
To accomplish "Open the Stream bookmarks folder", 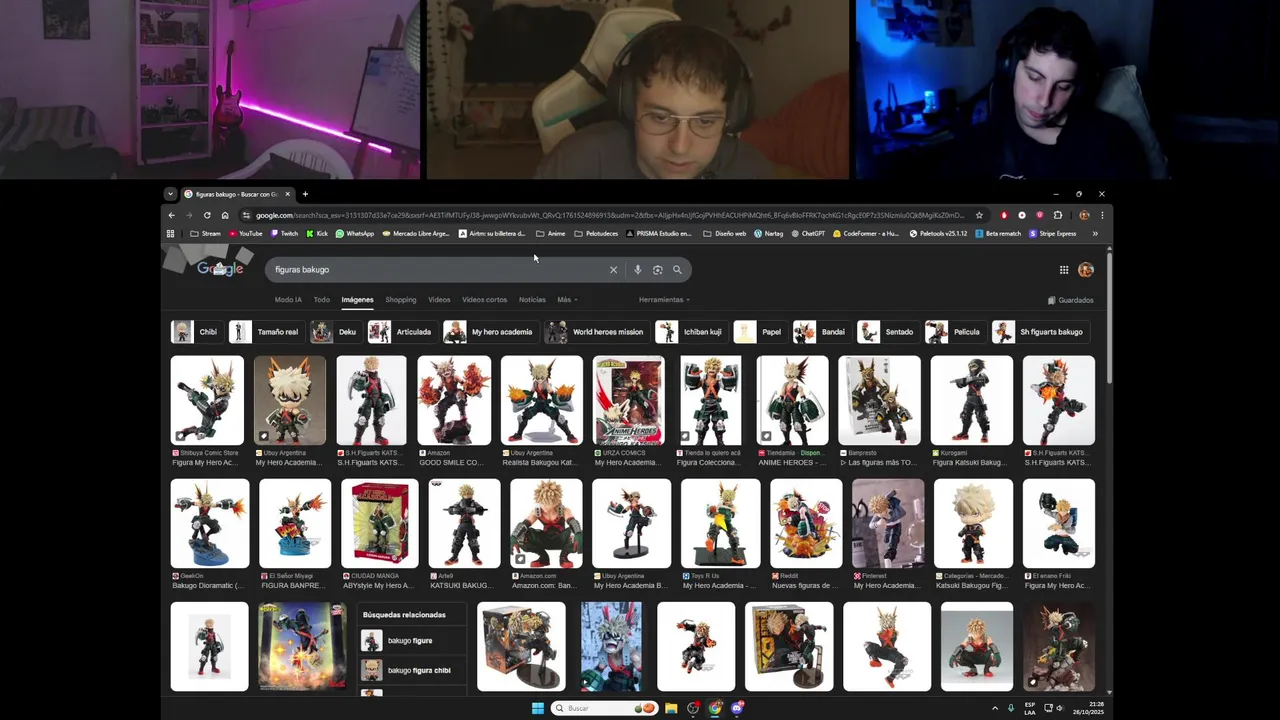I will pos(205,234).
